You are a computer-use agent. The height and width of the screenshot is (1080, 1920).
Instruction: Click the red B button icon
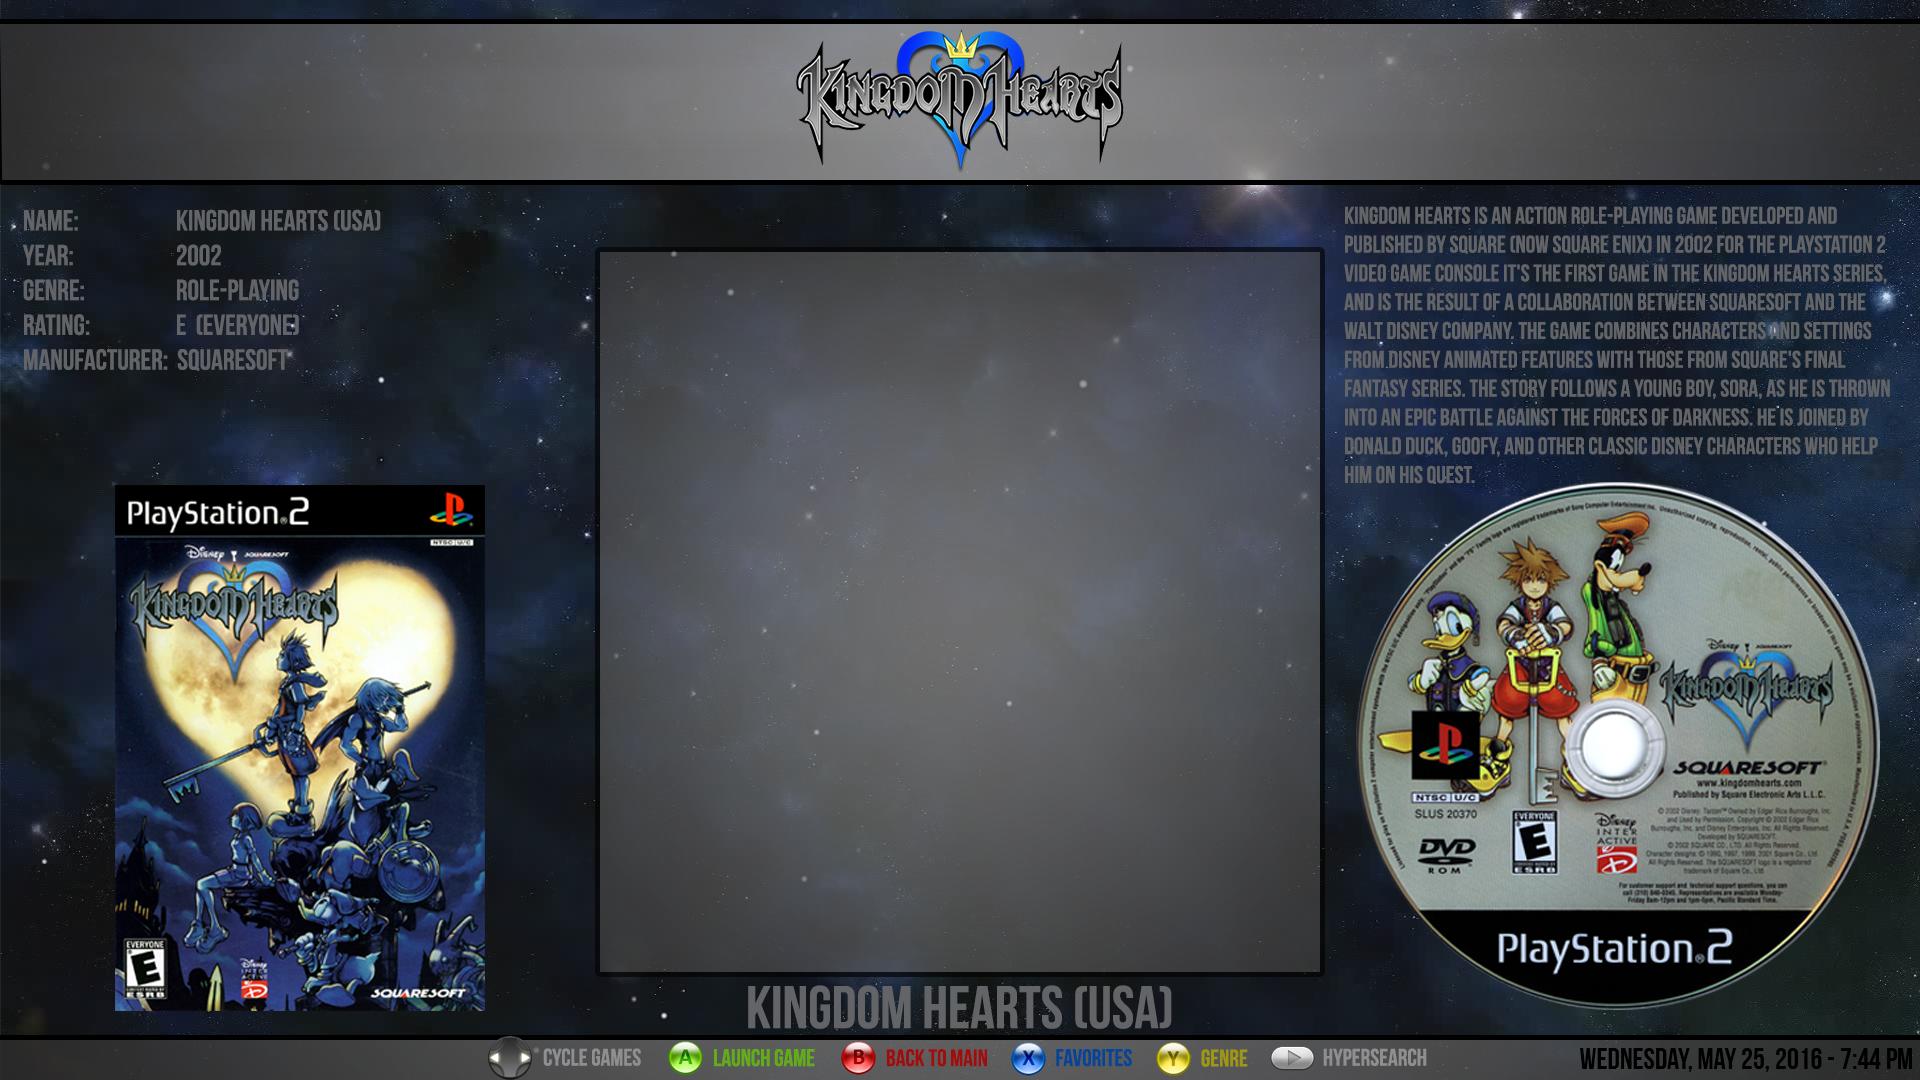[x=858, y=1058]
